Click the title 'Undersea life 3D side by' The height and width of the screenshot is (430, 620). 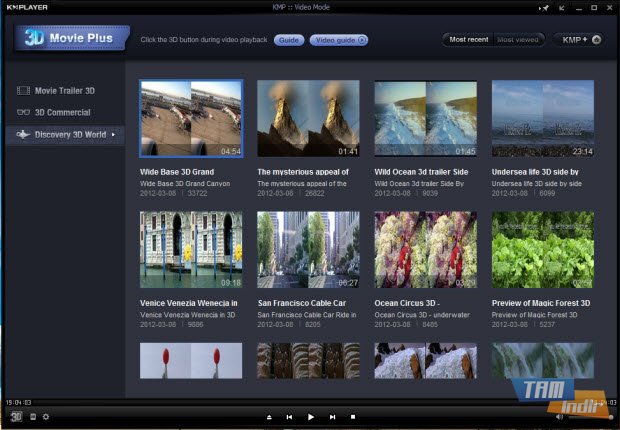[535, 172]
